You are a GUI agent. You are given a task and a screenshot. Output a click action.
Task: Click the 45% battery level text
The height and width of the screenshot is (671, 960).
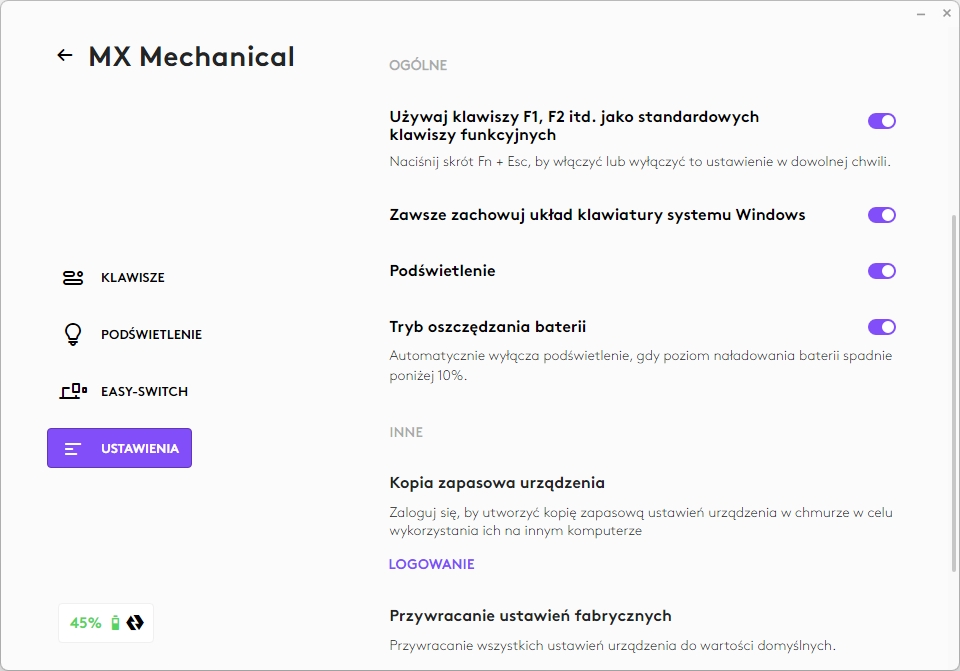pos(86,623)
